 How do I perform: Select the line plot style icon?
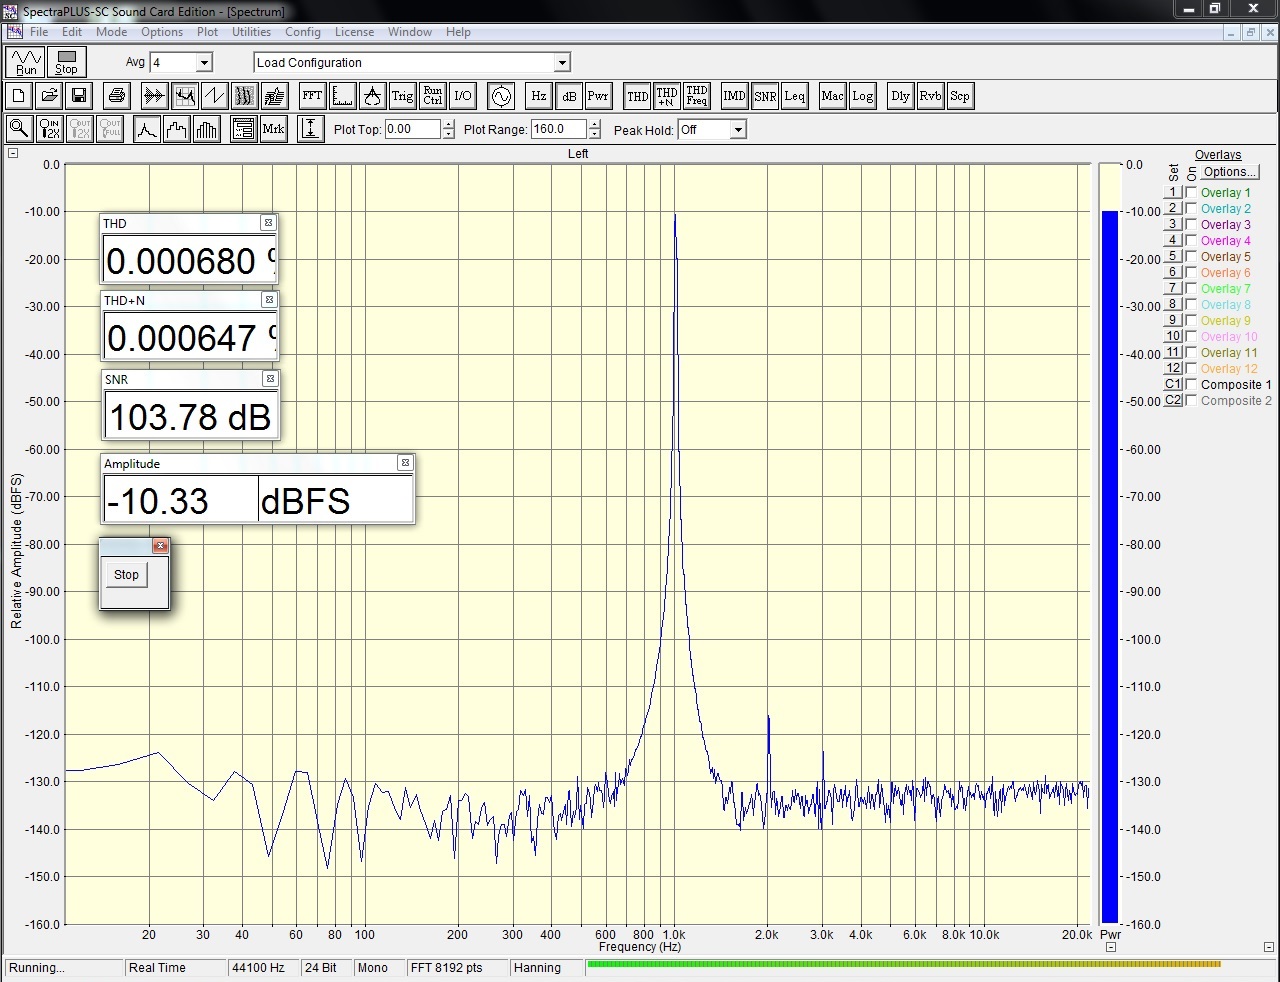(147, 129)
